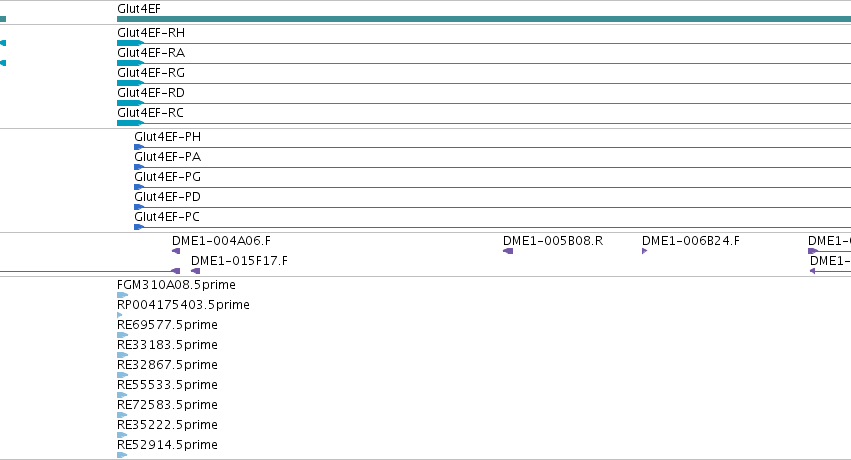Click the RE69577.5prime EST glyph

(x=123, y=335)
